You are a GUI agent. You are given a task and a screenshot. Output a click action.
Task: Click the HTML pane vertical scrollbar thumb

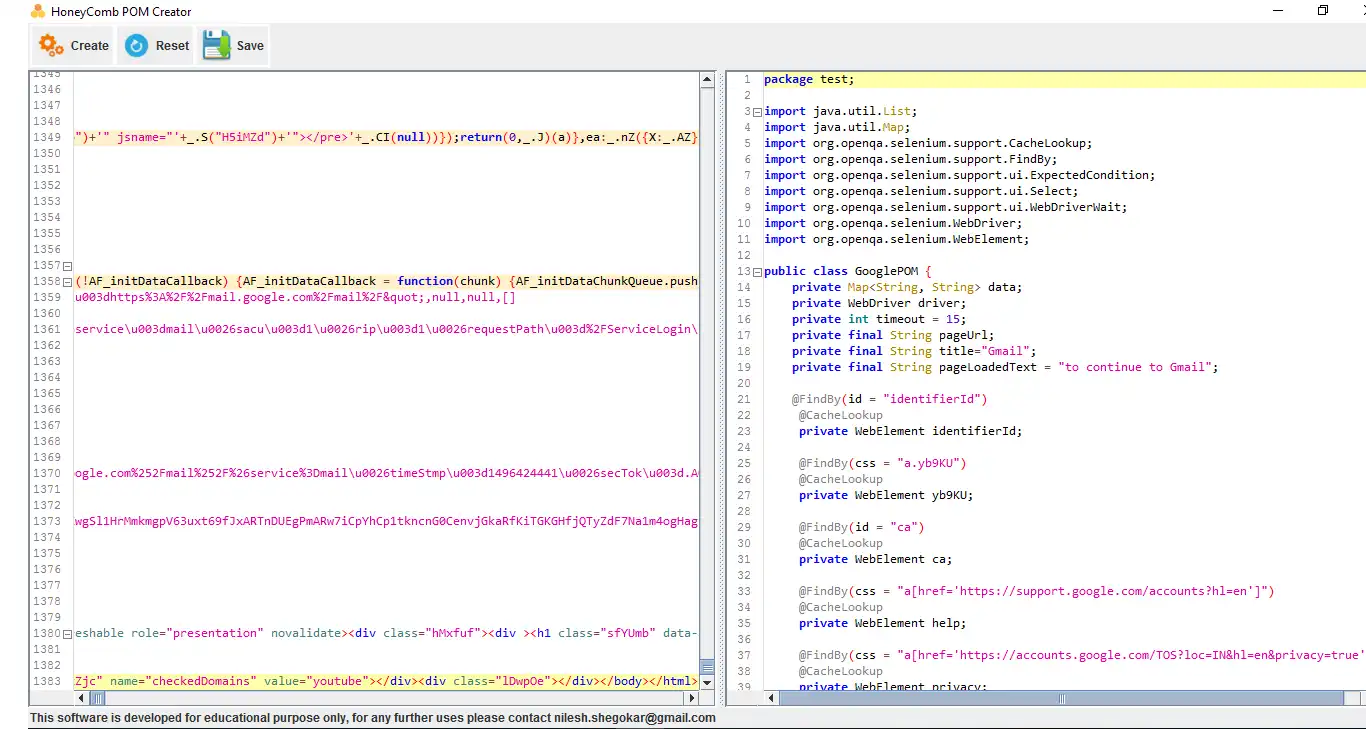point(708,666)
